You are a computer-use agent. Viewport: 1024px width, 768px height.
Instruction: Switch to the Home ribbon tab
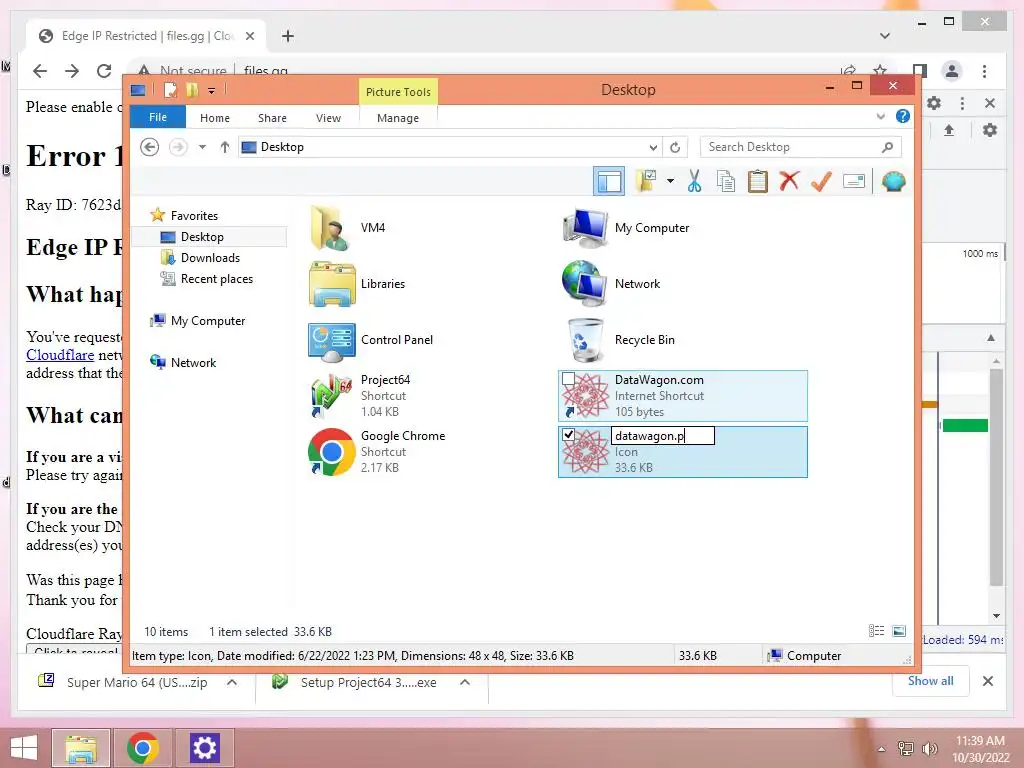[x=215, y=118]
